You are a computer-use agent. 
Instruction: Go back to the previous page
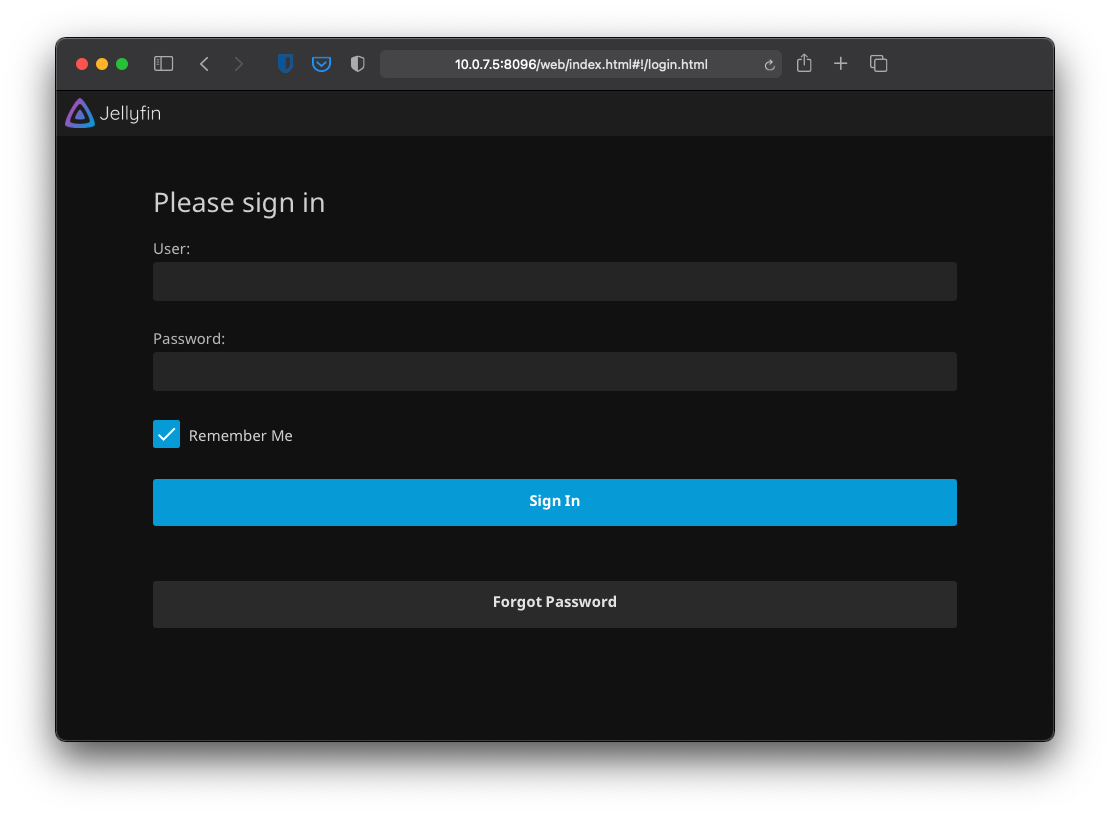click(204, 64)
